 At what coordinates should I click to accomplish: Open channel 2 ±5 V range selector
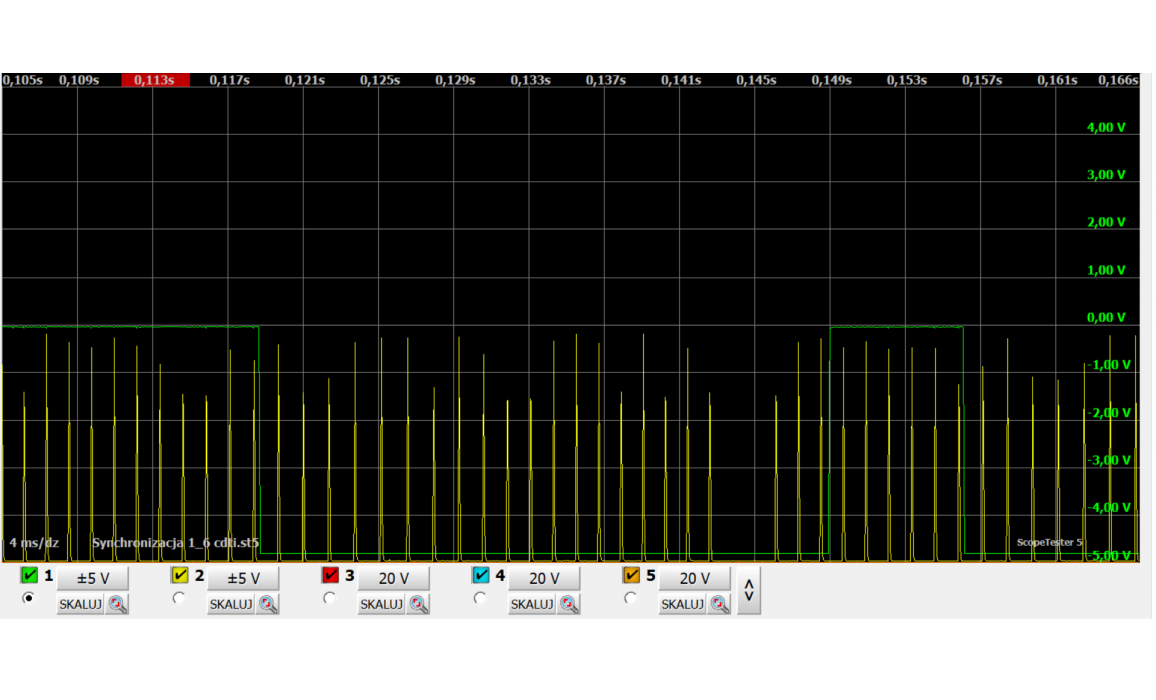pyautogui.click(x=243, y=578)
